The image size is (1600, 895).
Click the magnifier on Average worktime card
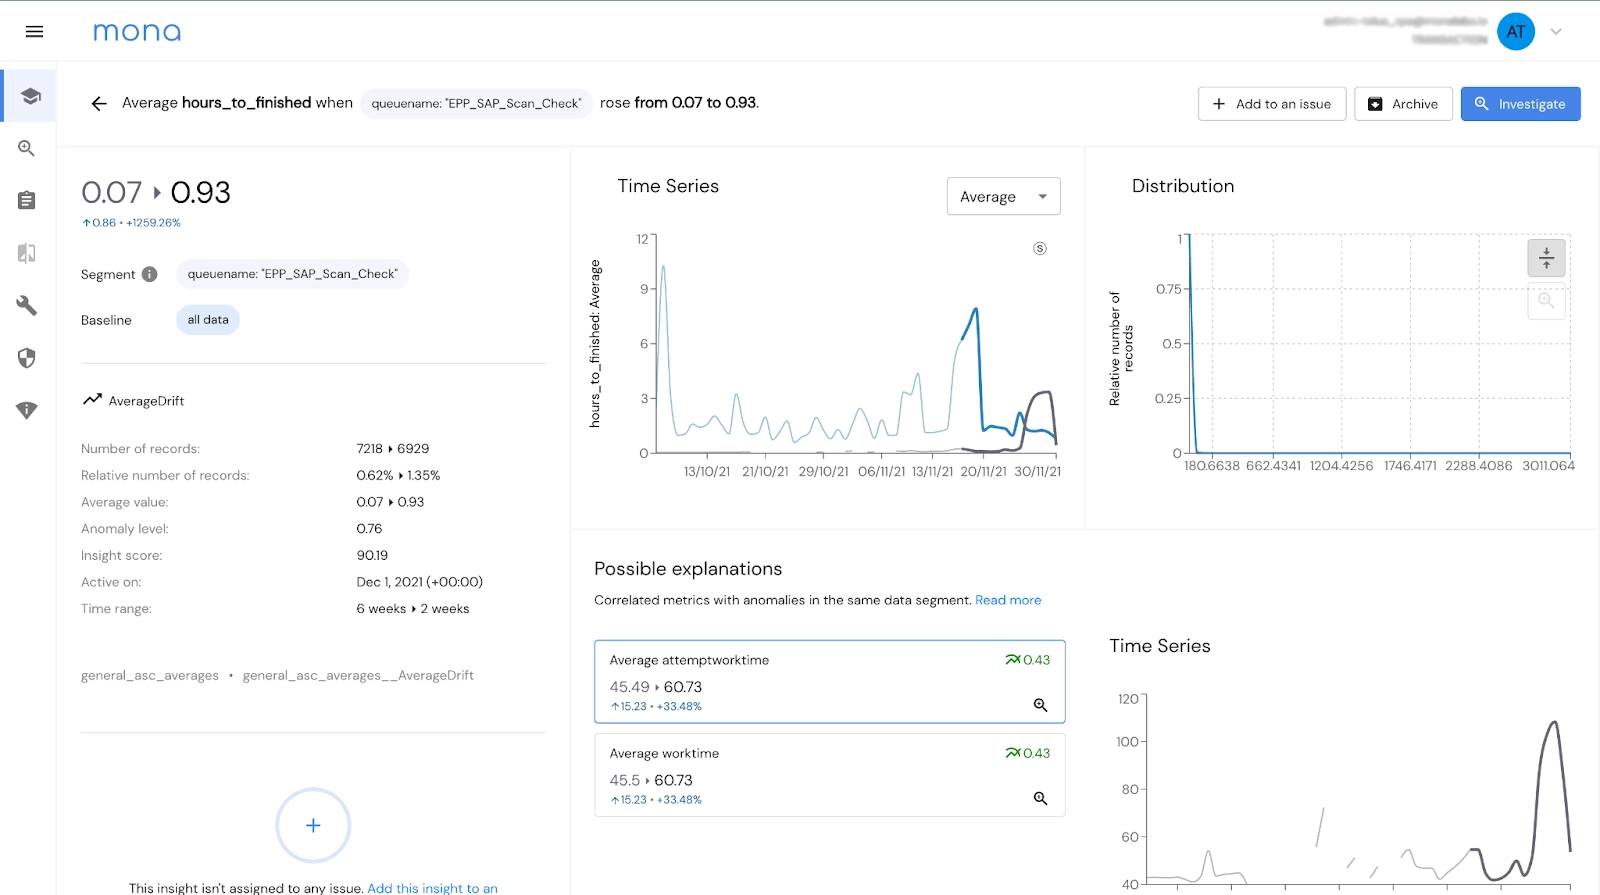(x=1040, y=798)
